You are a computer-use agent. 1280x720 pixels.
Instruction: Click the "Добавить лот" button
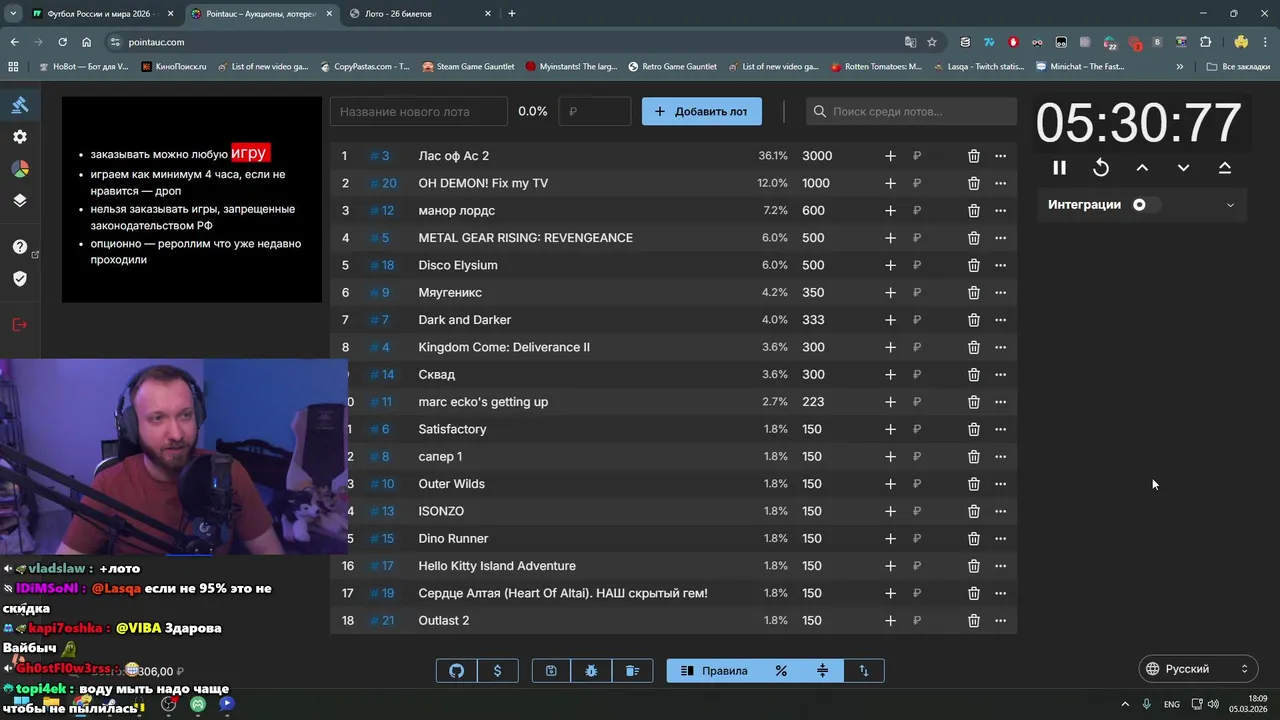[x=702, y=111]
